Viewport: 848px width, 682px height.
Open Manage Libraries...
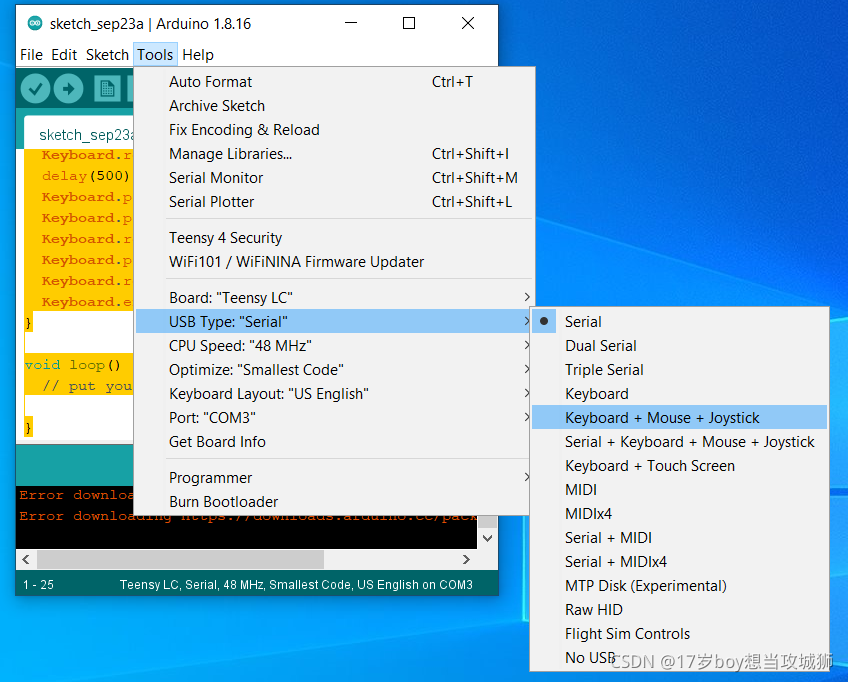[x=333, y=154]
